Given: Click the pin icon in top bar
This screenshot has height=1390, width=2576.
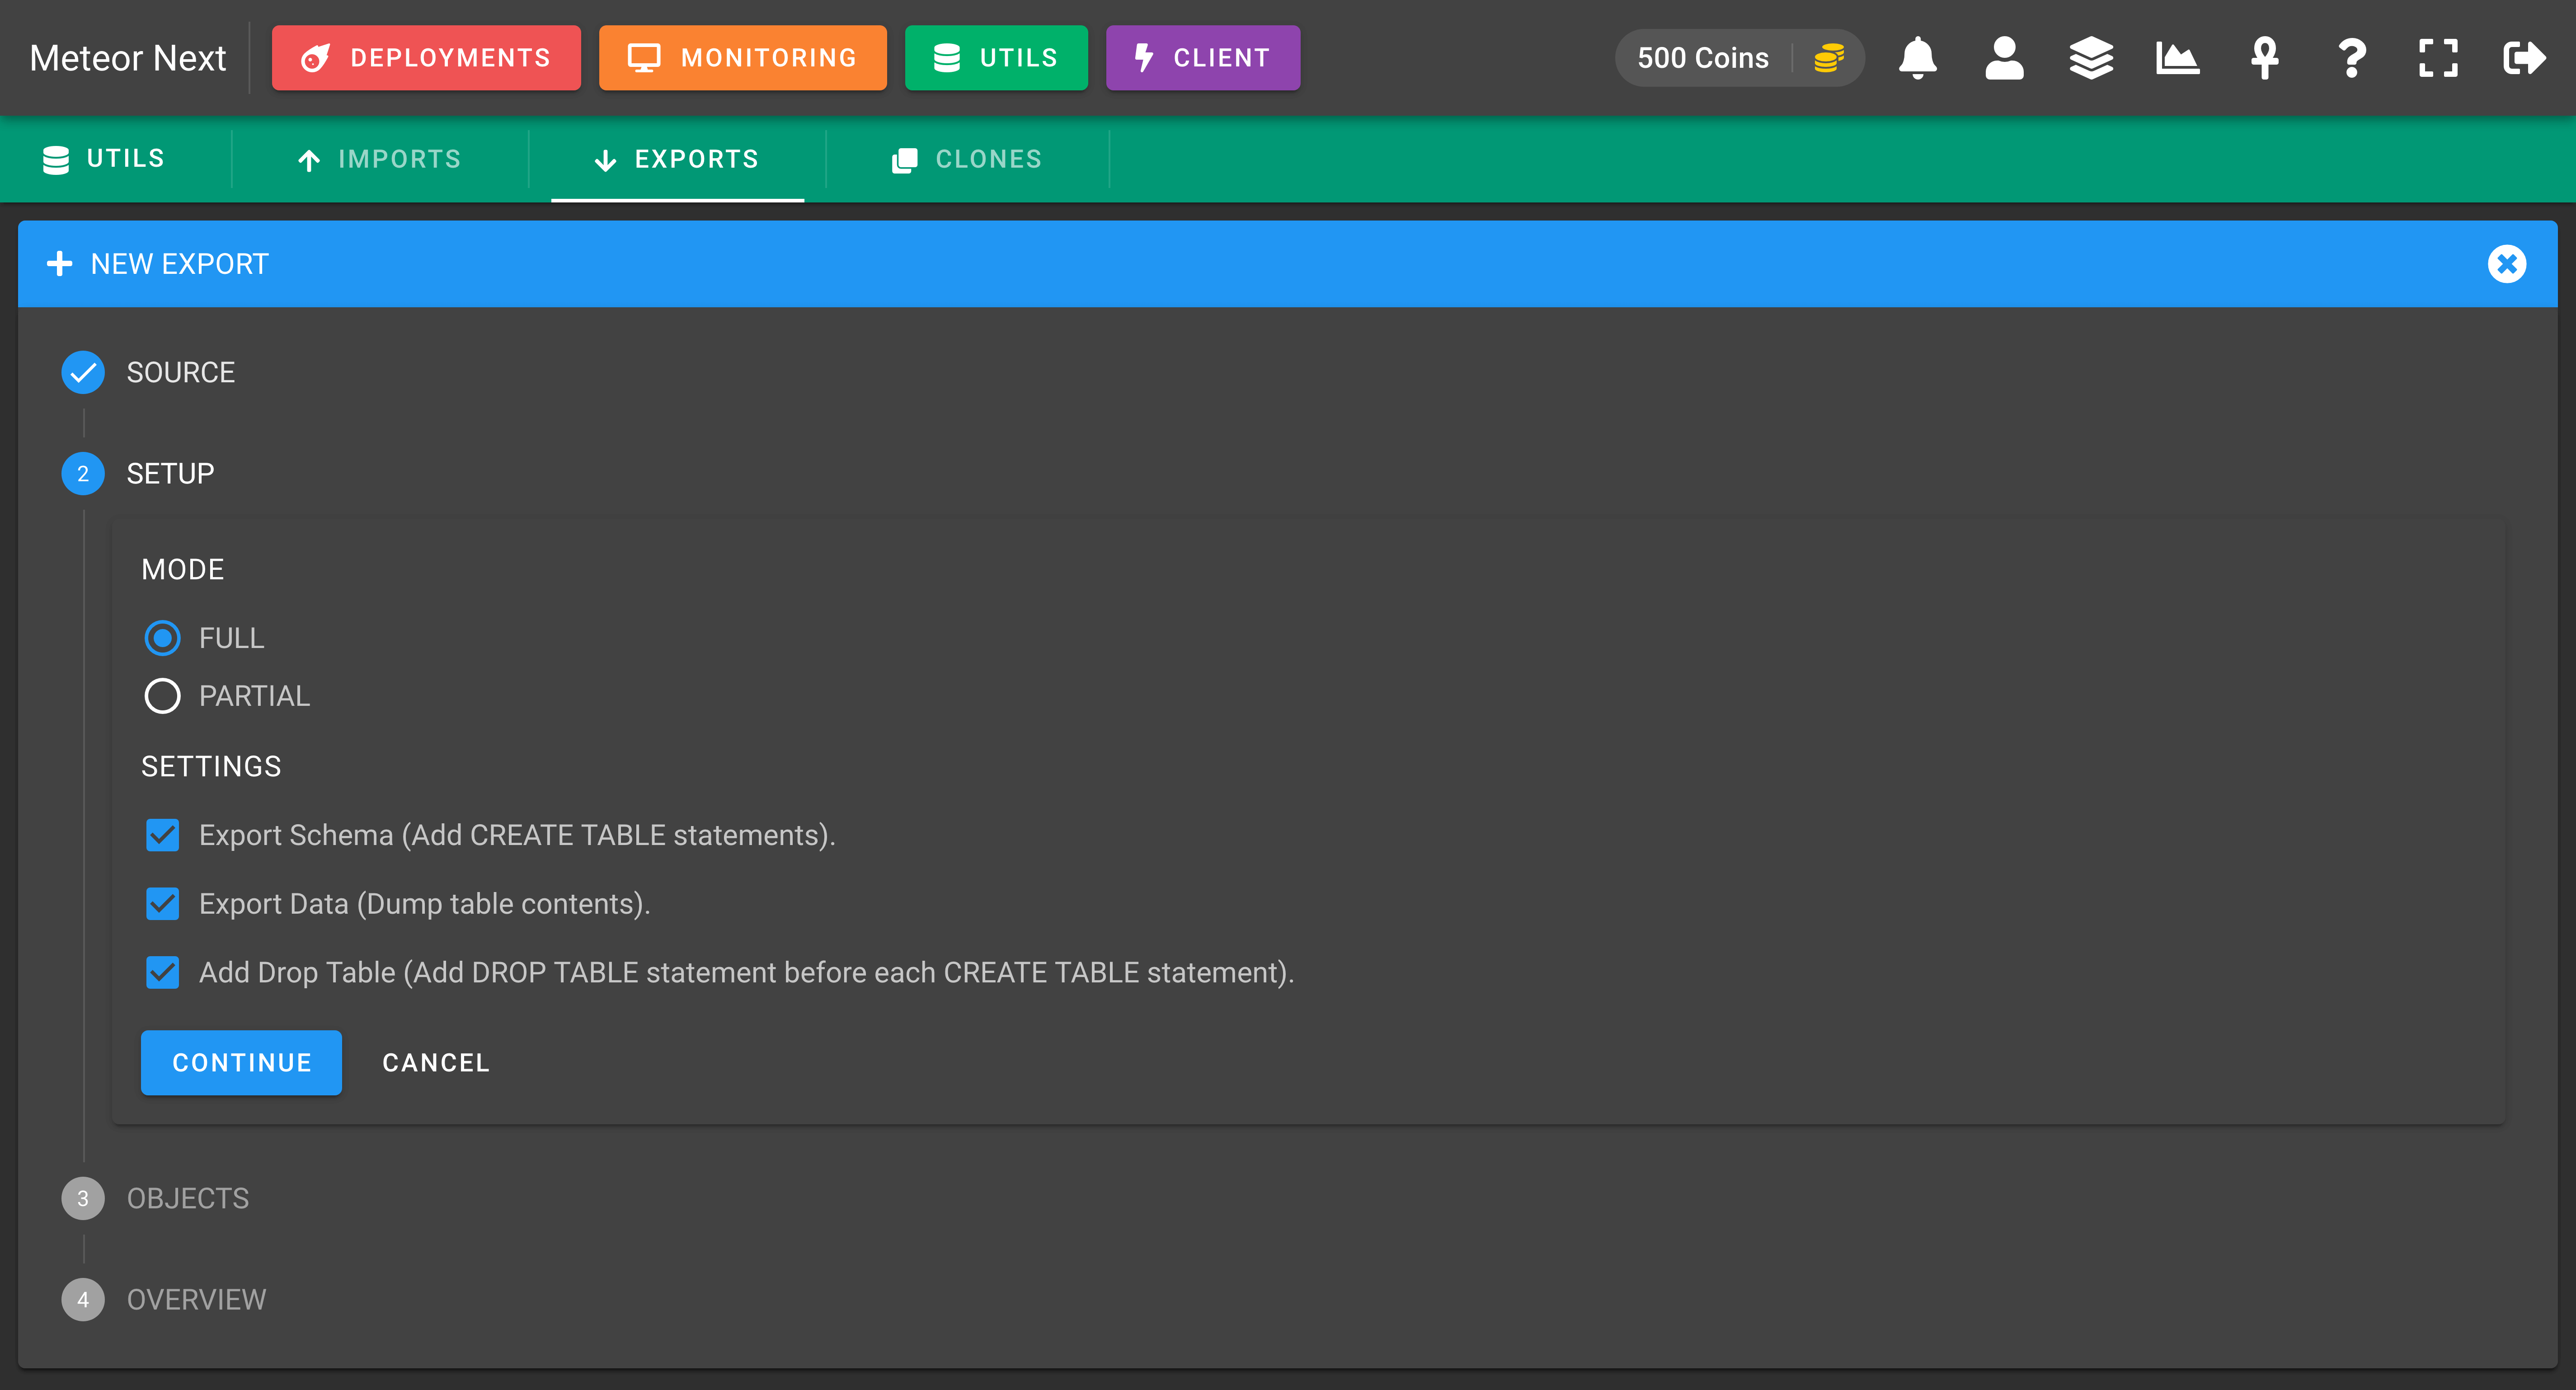Looking at the screenshot, I should click(x=2264, y=58).
